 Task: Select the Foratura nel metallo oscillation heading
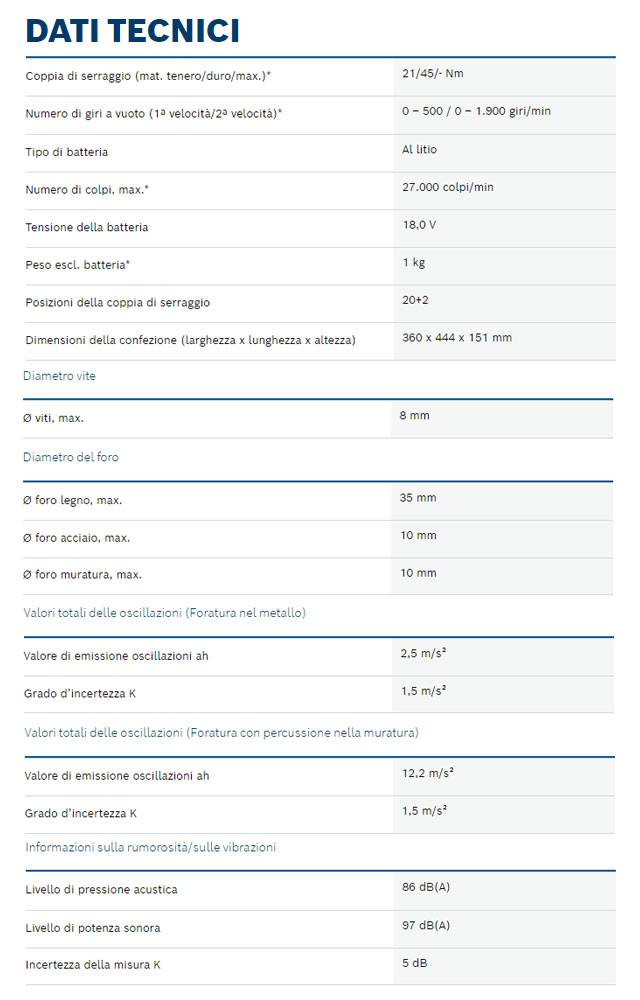pos(164,612)
